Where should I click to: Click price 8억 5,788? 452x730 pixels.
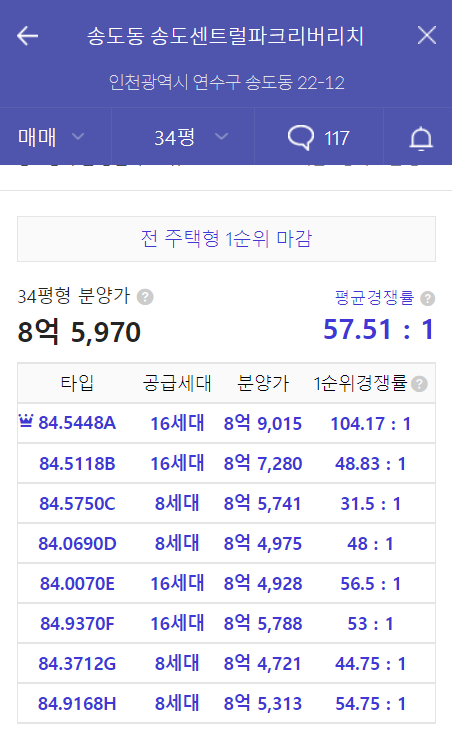tap(263, 623)
